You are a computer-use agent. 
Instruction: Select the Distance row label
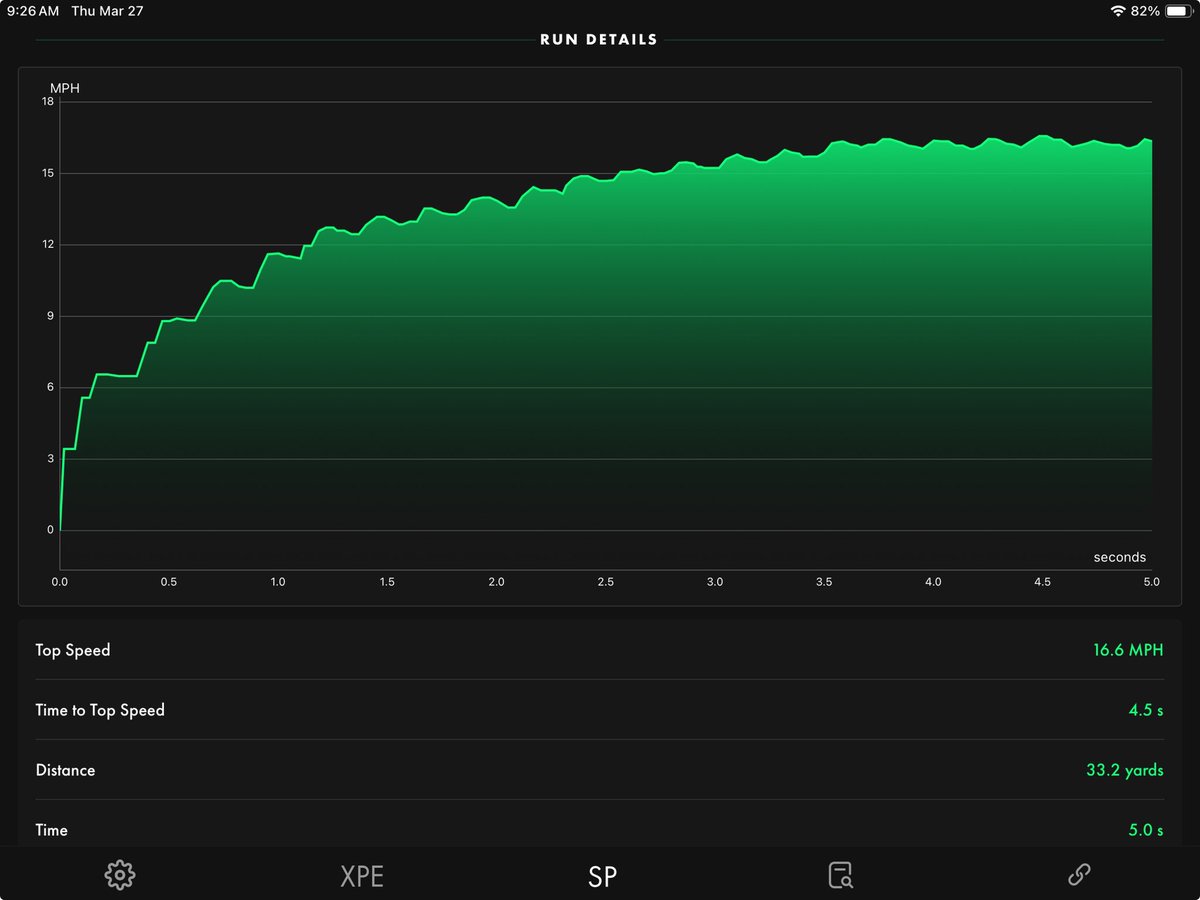pyautogui.click(x=66, y=770)
